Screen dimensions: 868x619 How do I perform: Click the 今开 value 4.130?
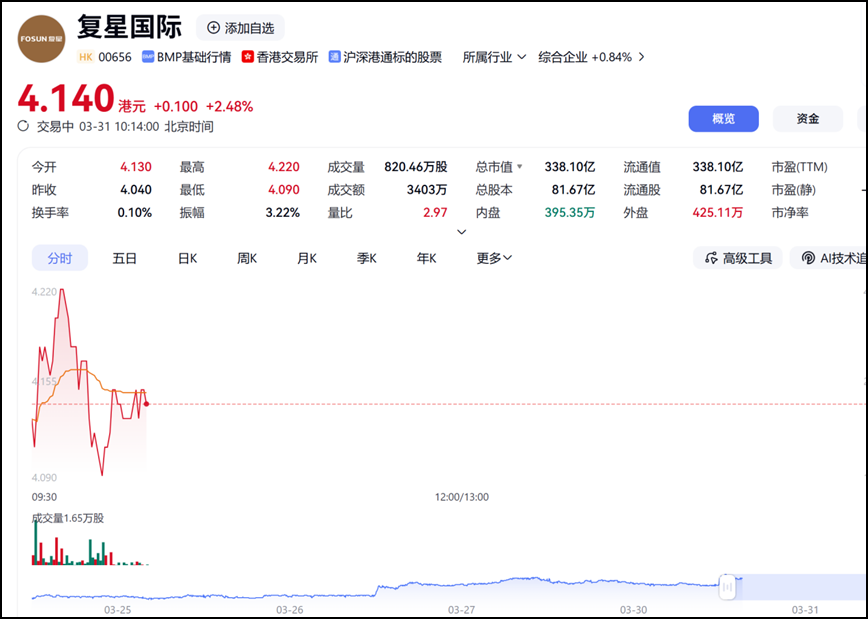[x=136, y=167]
